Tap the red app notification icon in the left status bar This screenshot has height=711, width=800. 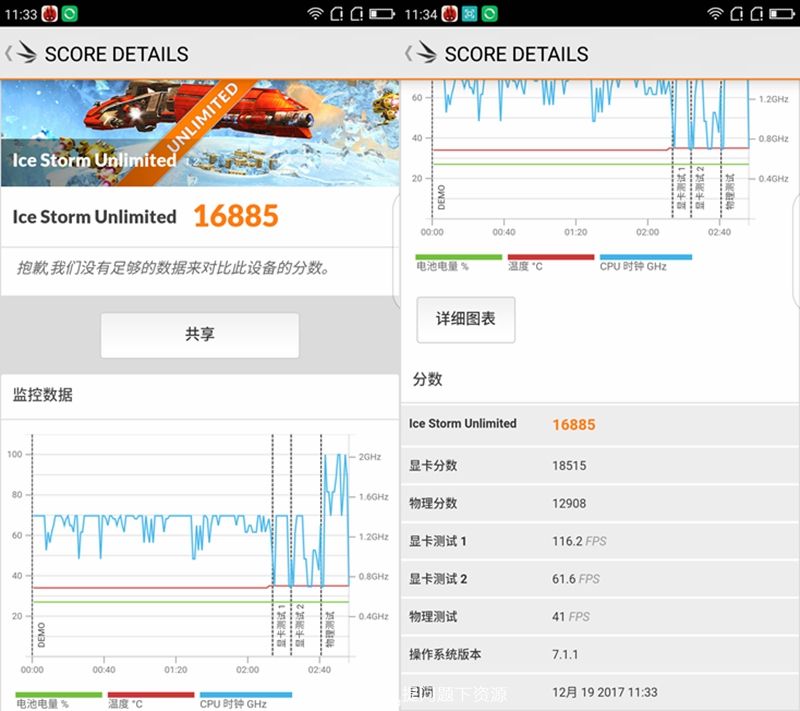pyautogui.click(x=49, y=14)
